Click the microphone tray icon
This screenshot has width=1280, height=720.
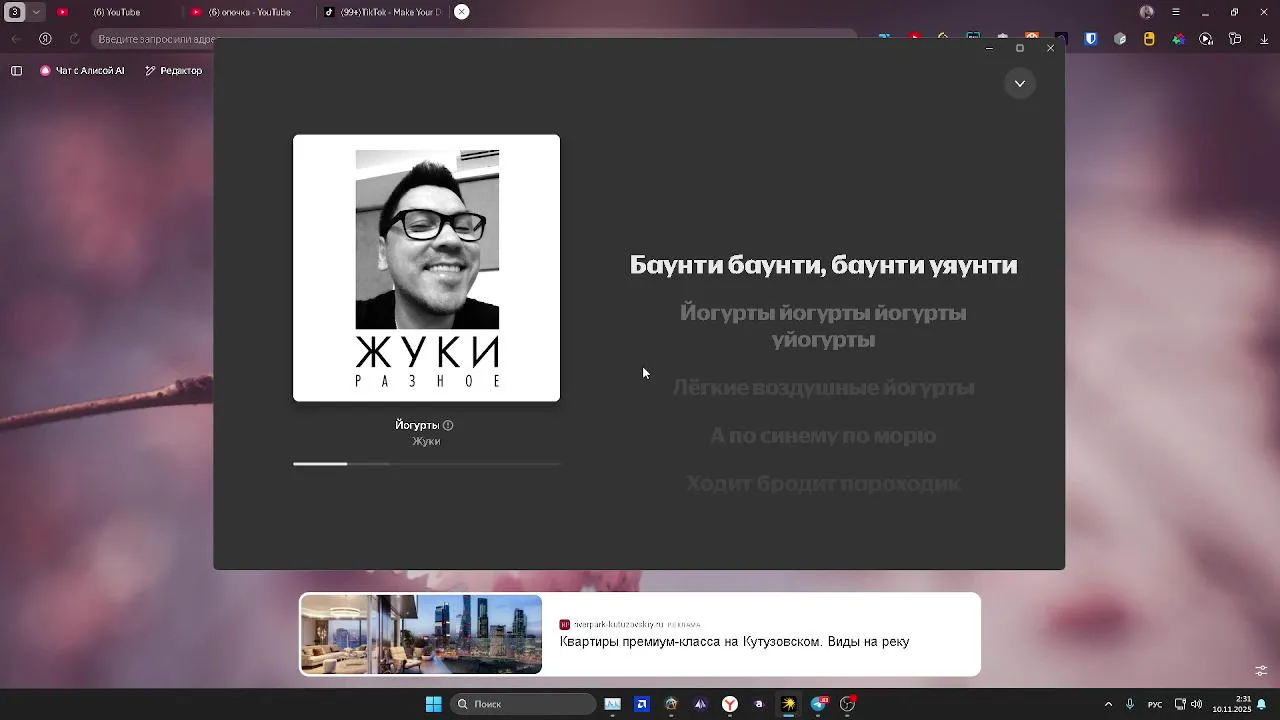[1130, 704]
